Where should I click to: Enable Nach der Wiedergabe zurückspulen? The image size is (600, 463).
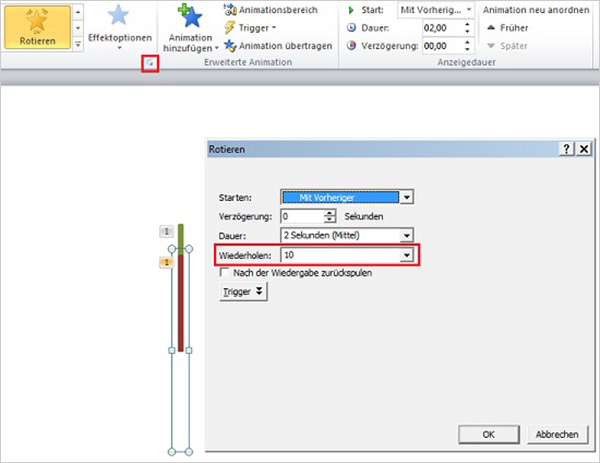tap(225, 272)
